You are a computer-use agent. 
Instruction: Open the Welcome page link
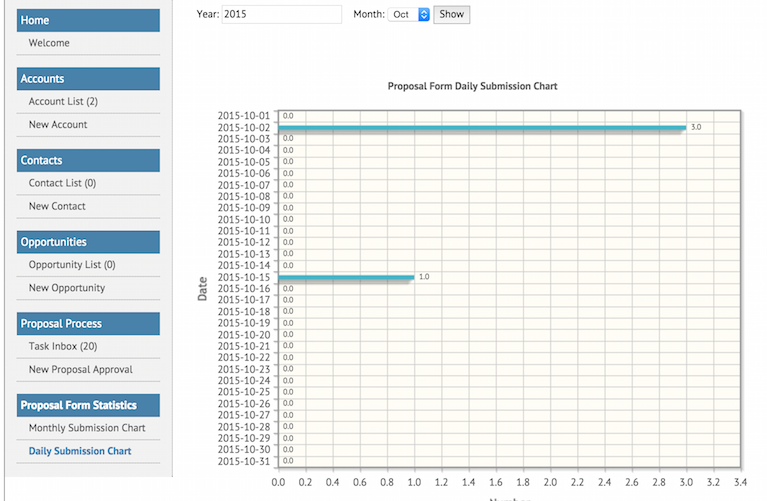[x=49, y=43]
